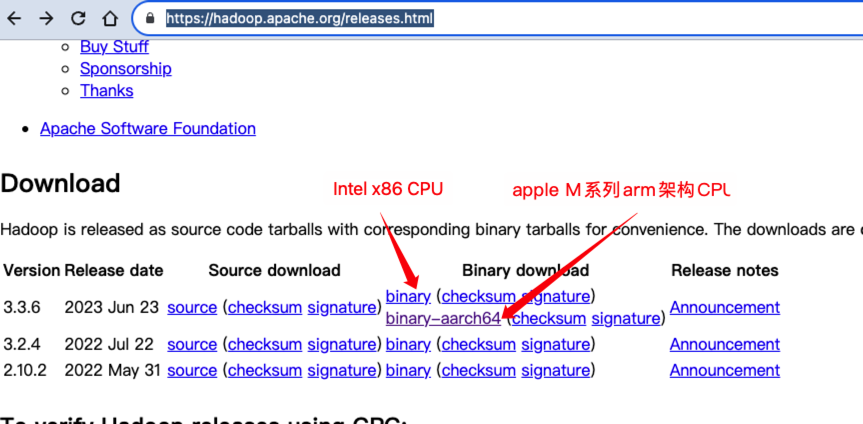Image resolution: width=863 pixels, height=424 pixels.
Task: Open source checksum for 3.3.6
Action: click(265, 307)
